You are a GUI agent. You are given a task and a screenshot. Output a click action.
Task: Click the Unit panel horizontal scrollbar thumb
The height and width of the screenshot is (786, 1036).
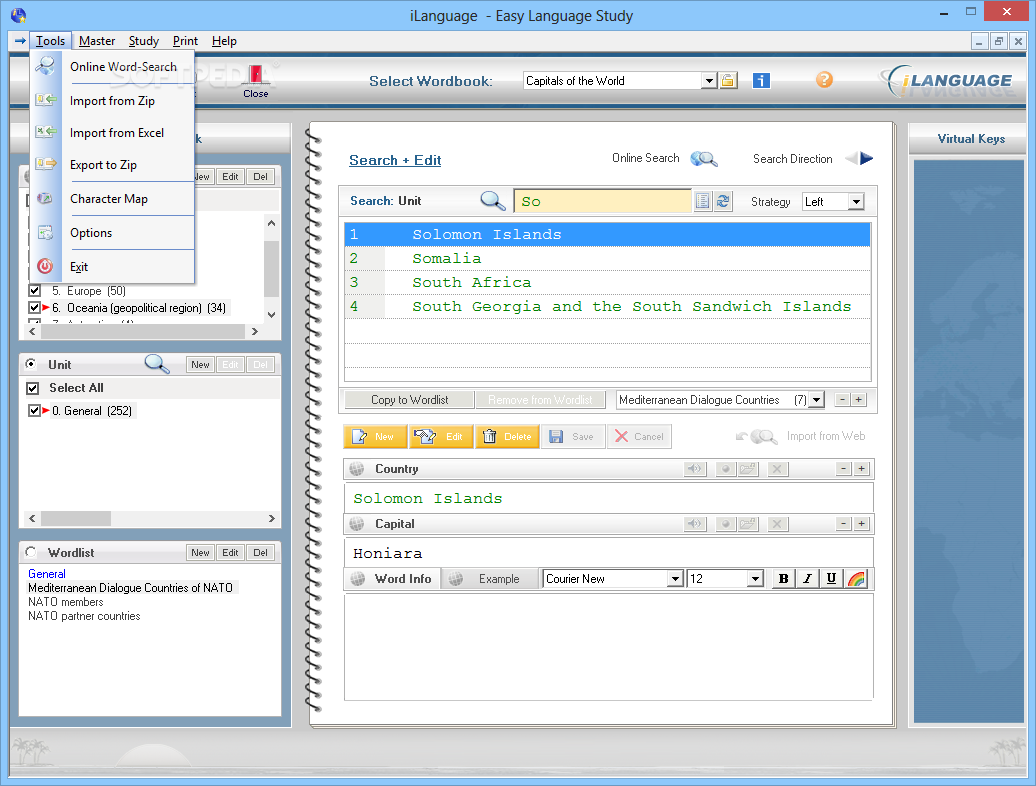pyautogui.click(x=76, y=518)
